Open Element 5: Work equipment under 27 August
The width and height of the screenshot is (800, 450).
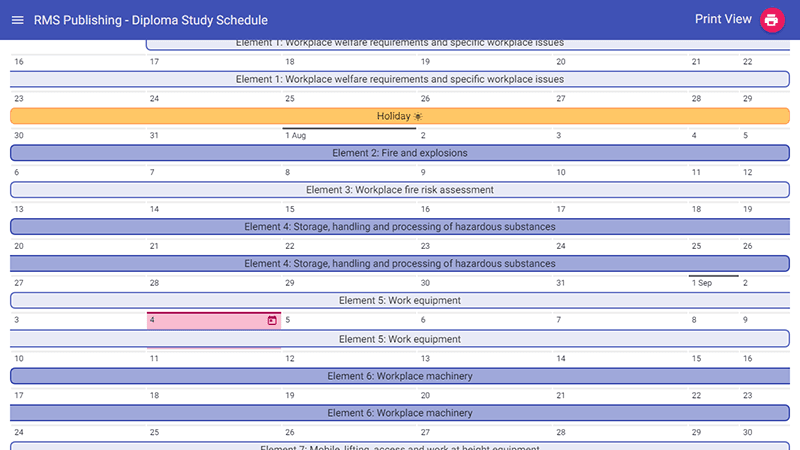click(x=400, y=301)
